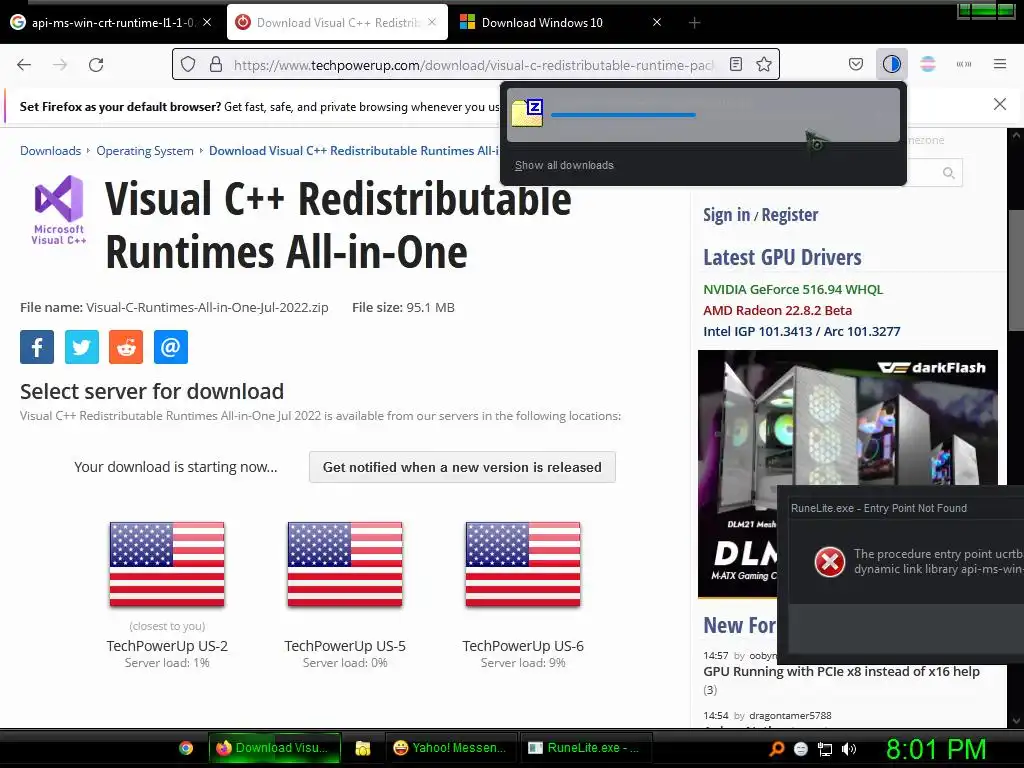Click the URL address bar
1024x768 pixels.
(473, 65)
